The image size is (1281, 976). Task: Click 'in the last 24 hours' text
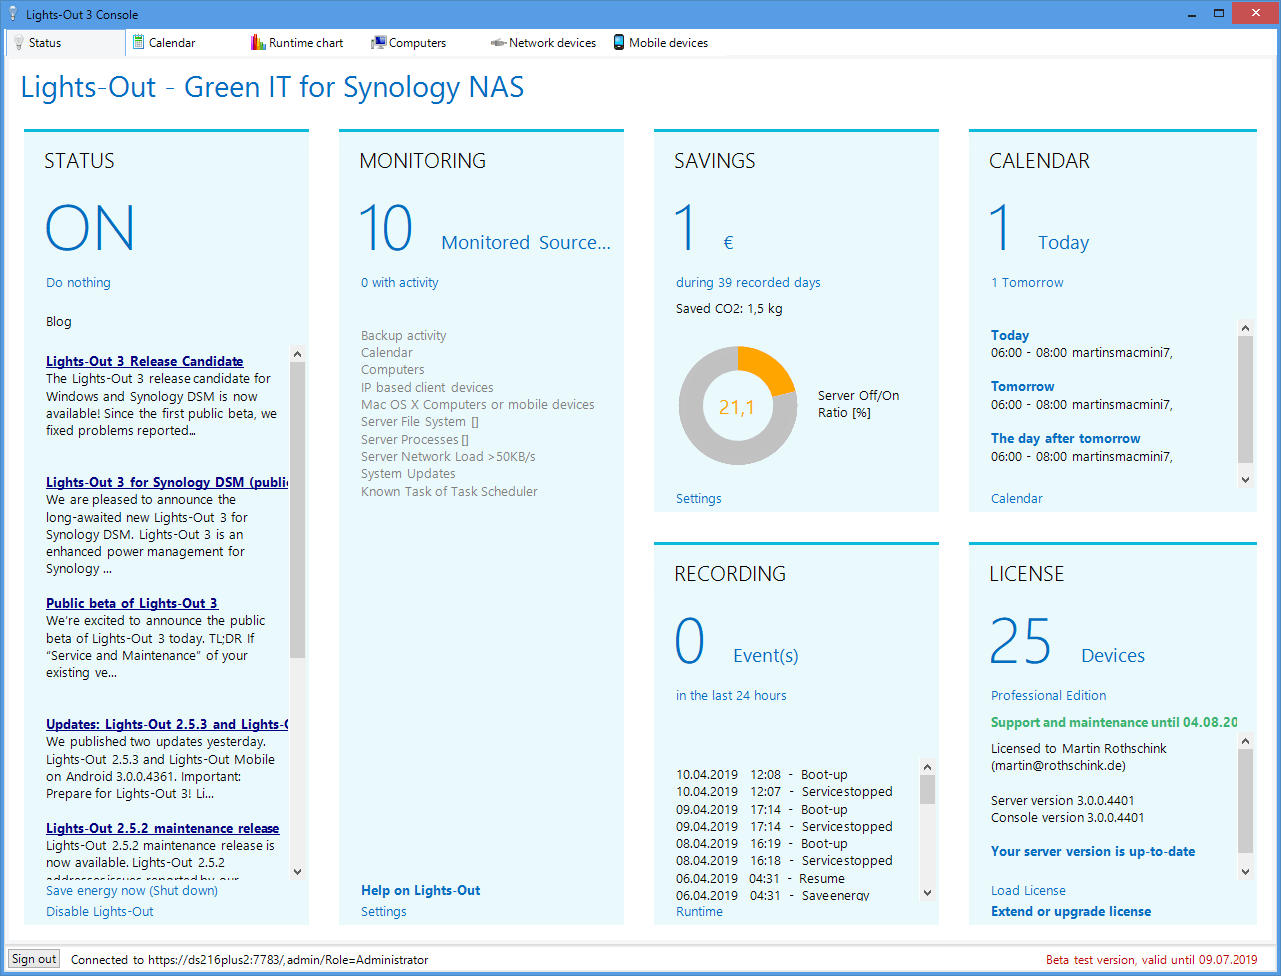point(731,695)
